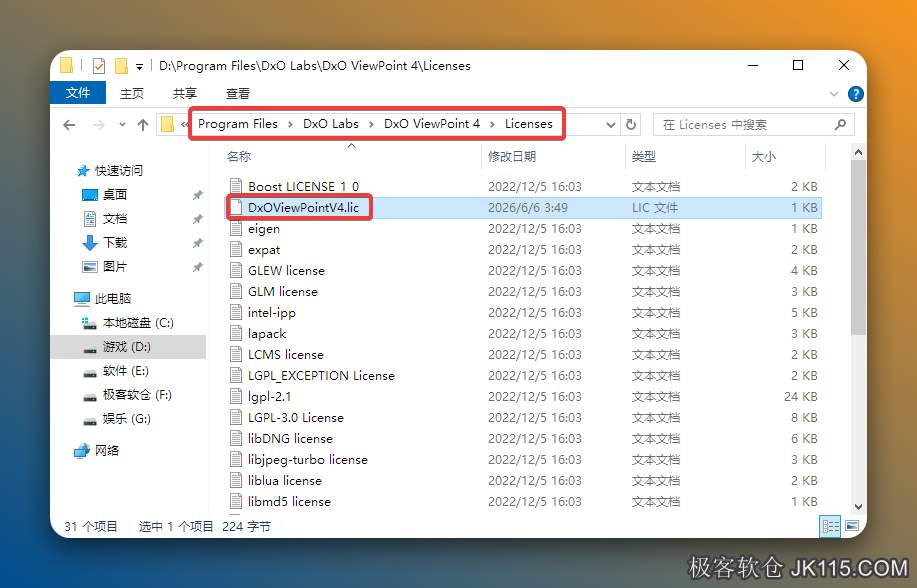Expand the chevron after DxO ViewPoint 4

(x=492, y=125)
